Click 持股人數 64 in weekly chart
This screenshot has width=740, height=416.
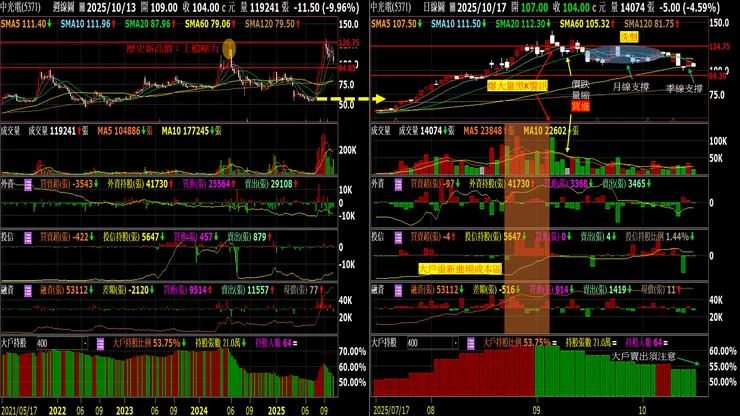(276, 343)
